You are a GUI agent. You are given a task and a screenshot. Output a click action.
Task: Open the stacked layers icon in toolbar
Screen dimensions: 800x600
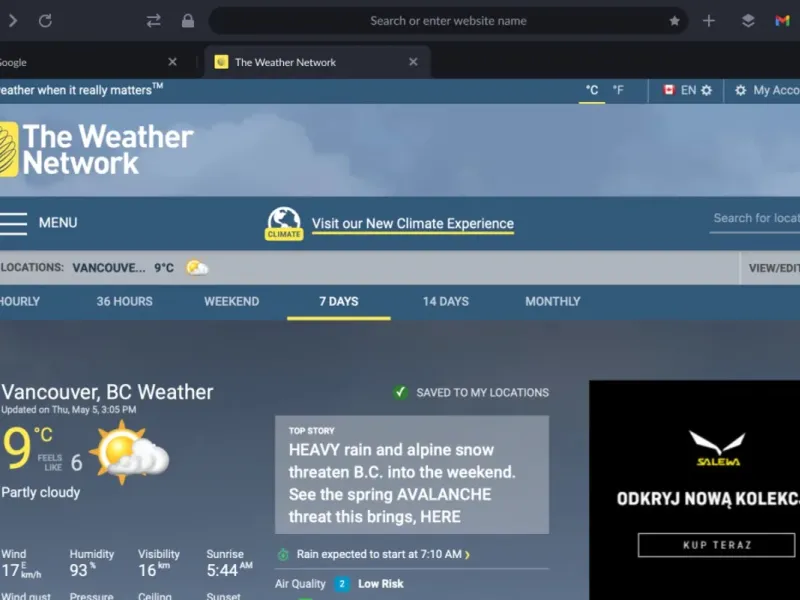[x=748, y=21]
